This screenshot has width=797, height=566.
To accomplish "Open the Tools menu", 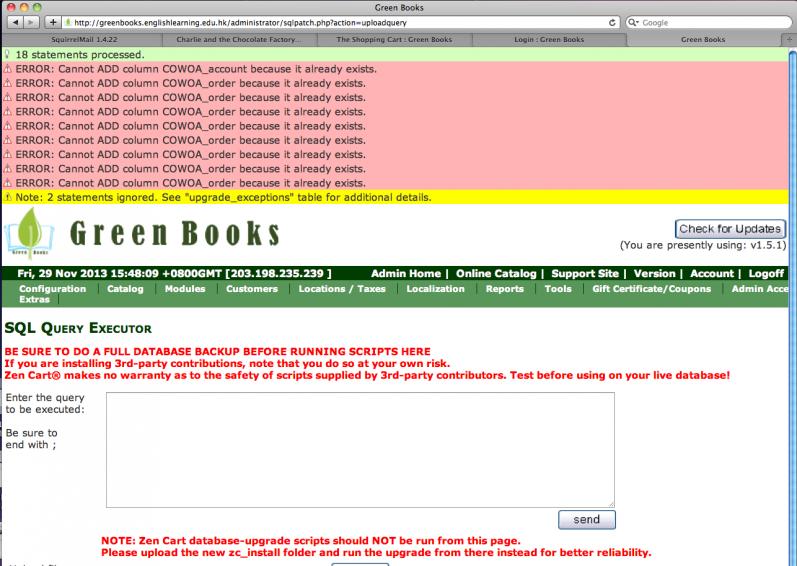I will [x=558, y=289].
